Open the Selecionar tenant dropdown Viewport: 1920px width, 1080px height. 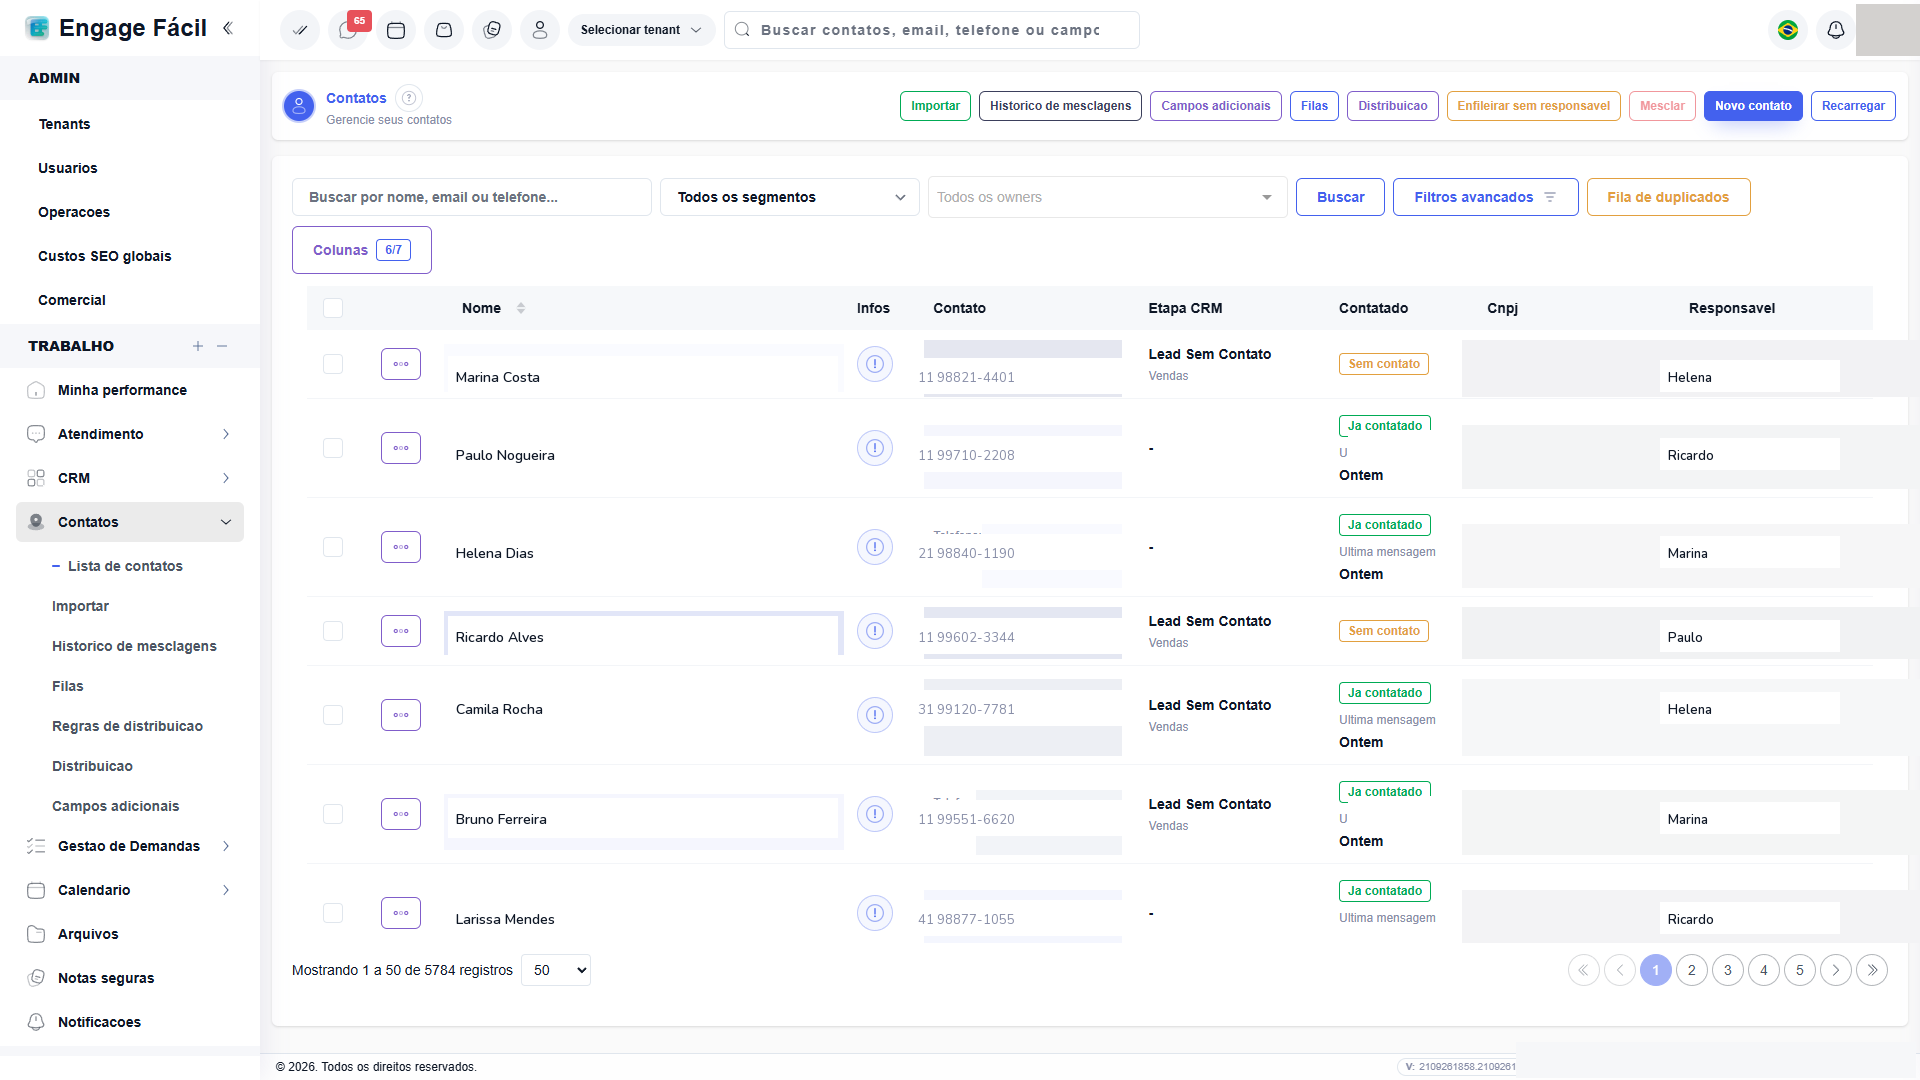point(641,30)
